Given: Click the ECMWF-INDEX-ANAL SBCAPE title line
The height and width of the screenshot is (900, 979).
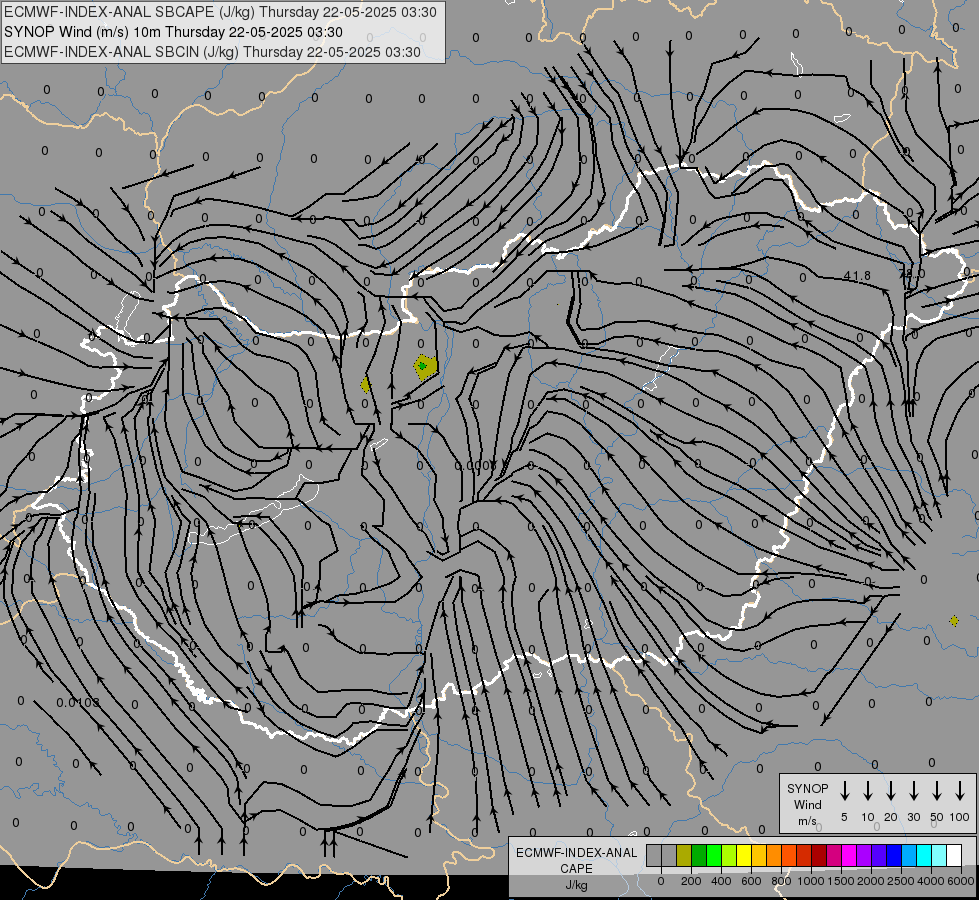Looking at the screenshot, I should pos(220,12).
